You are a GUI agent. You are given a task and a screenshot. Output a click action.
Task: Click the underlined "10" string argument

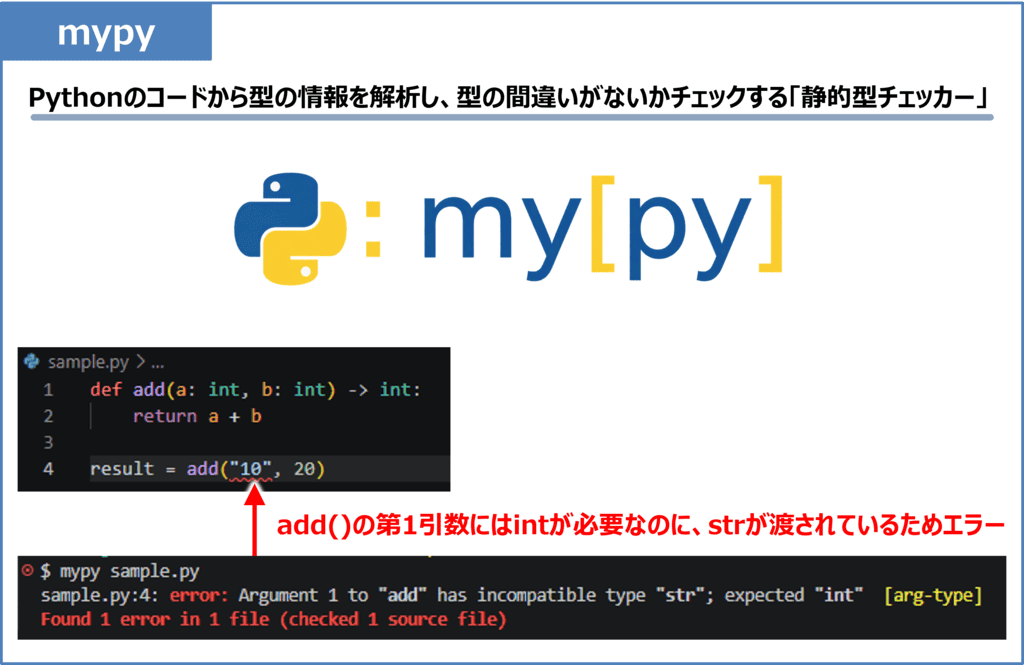251,469
